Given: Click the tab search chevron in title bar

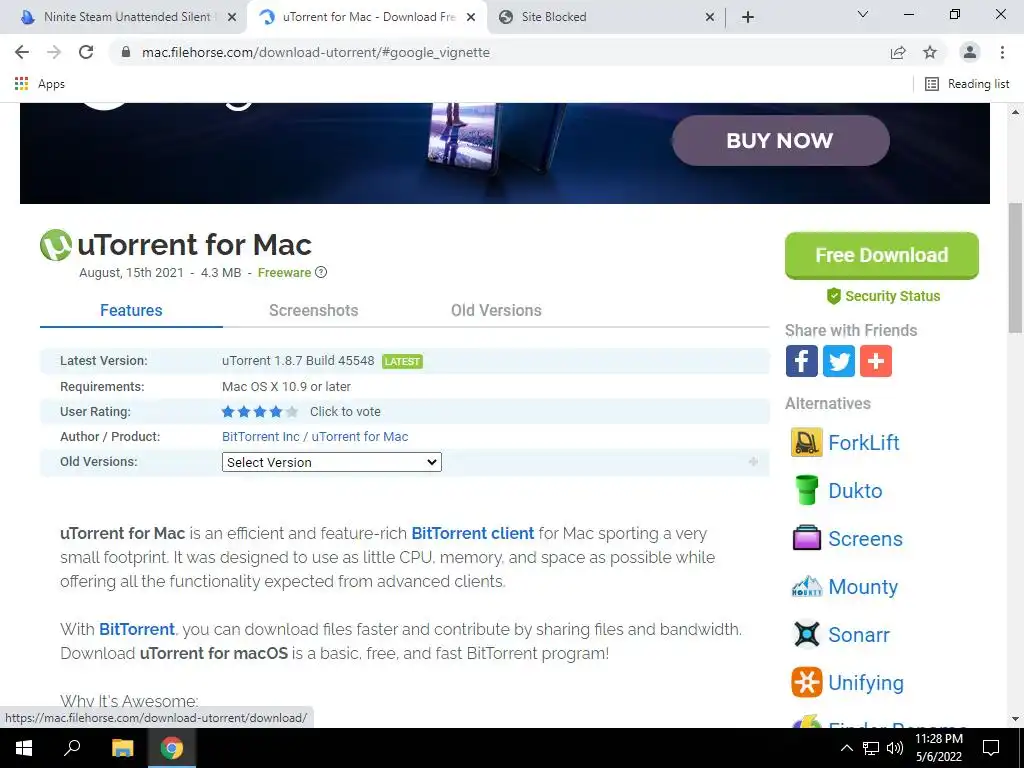Looking at the screenshot, I should point(863,14).
